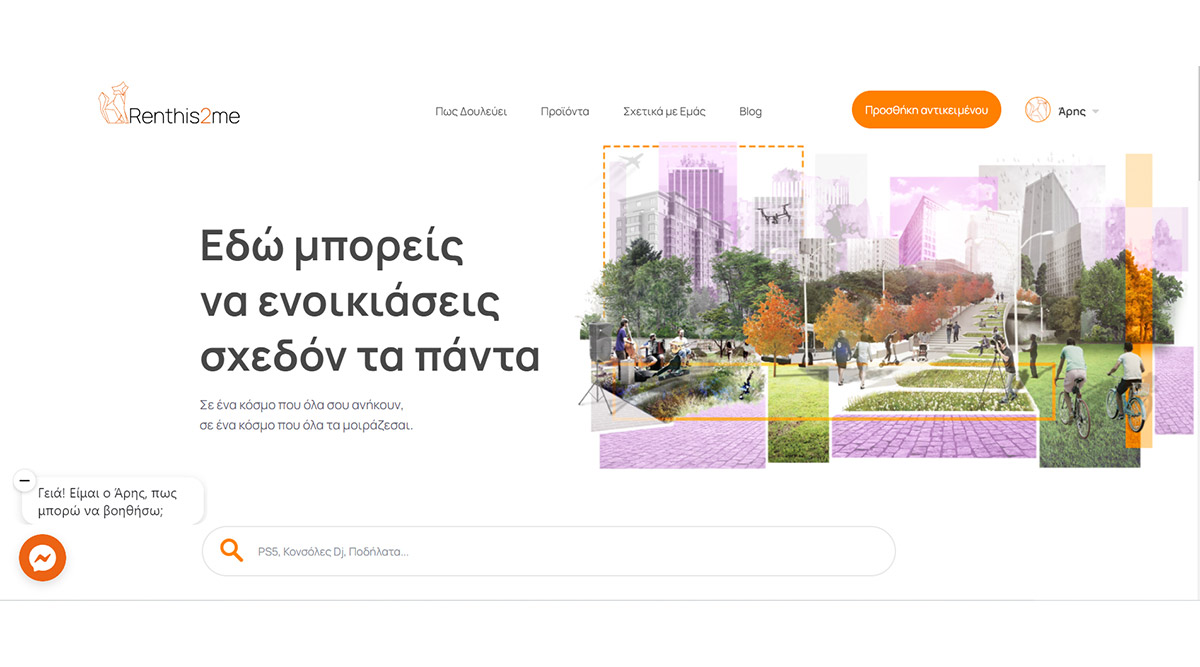Click the airplane in the hero illustration
1200x667 pixels.
click(630, 161)
